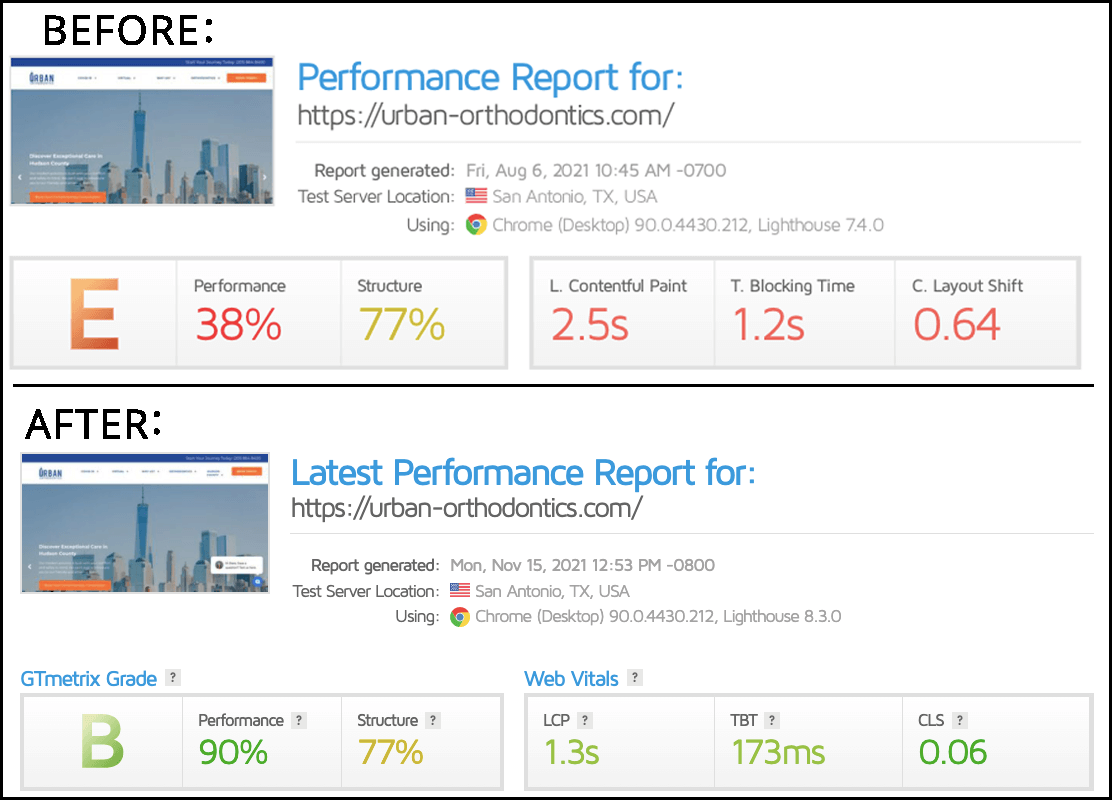Select the 0.64 Layout Shift value

click(x=957, y=324)
